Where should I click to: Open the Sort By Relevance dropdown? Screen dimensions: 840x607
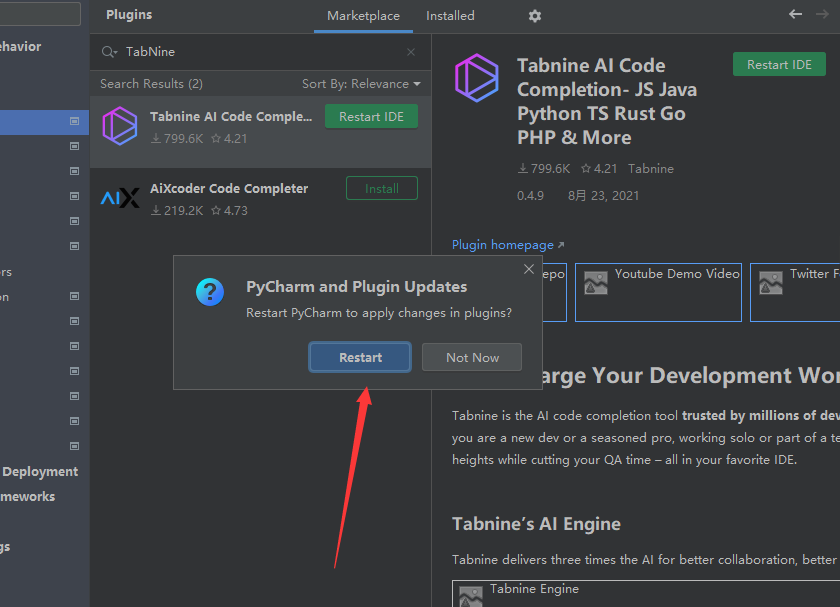(x=361, y=84)
